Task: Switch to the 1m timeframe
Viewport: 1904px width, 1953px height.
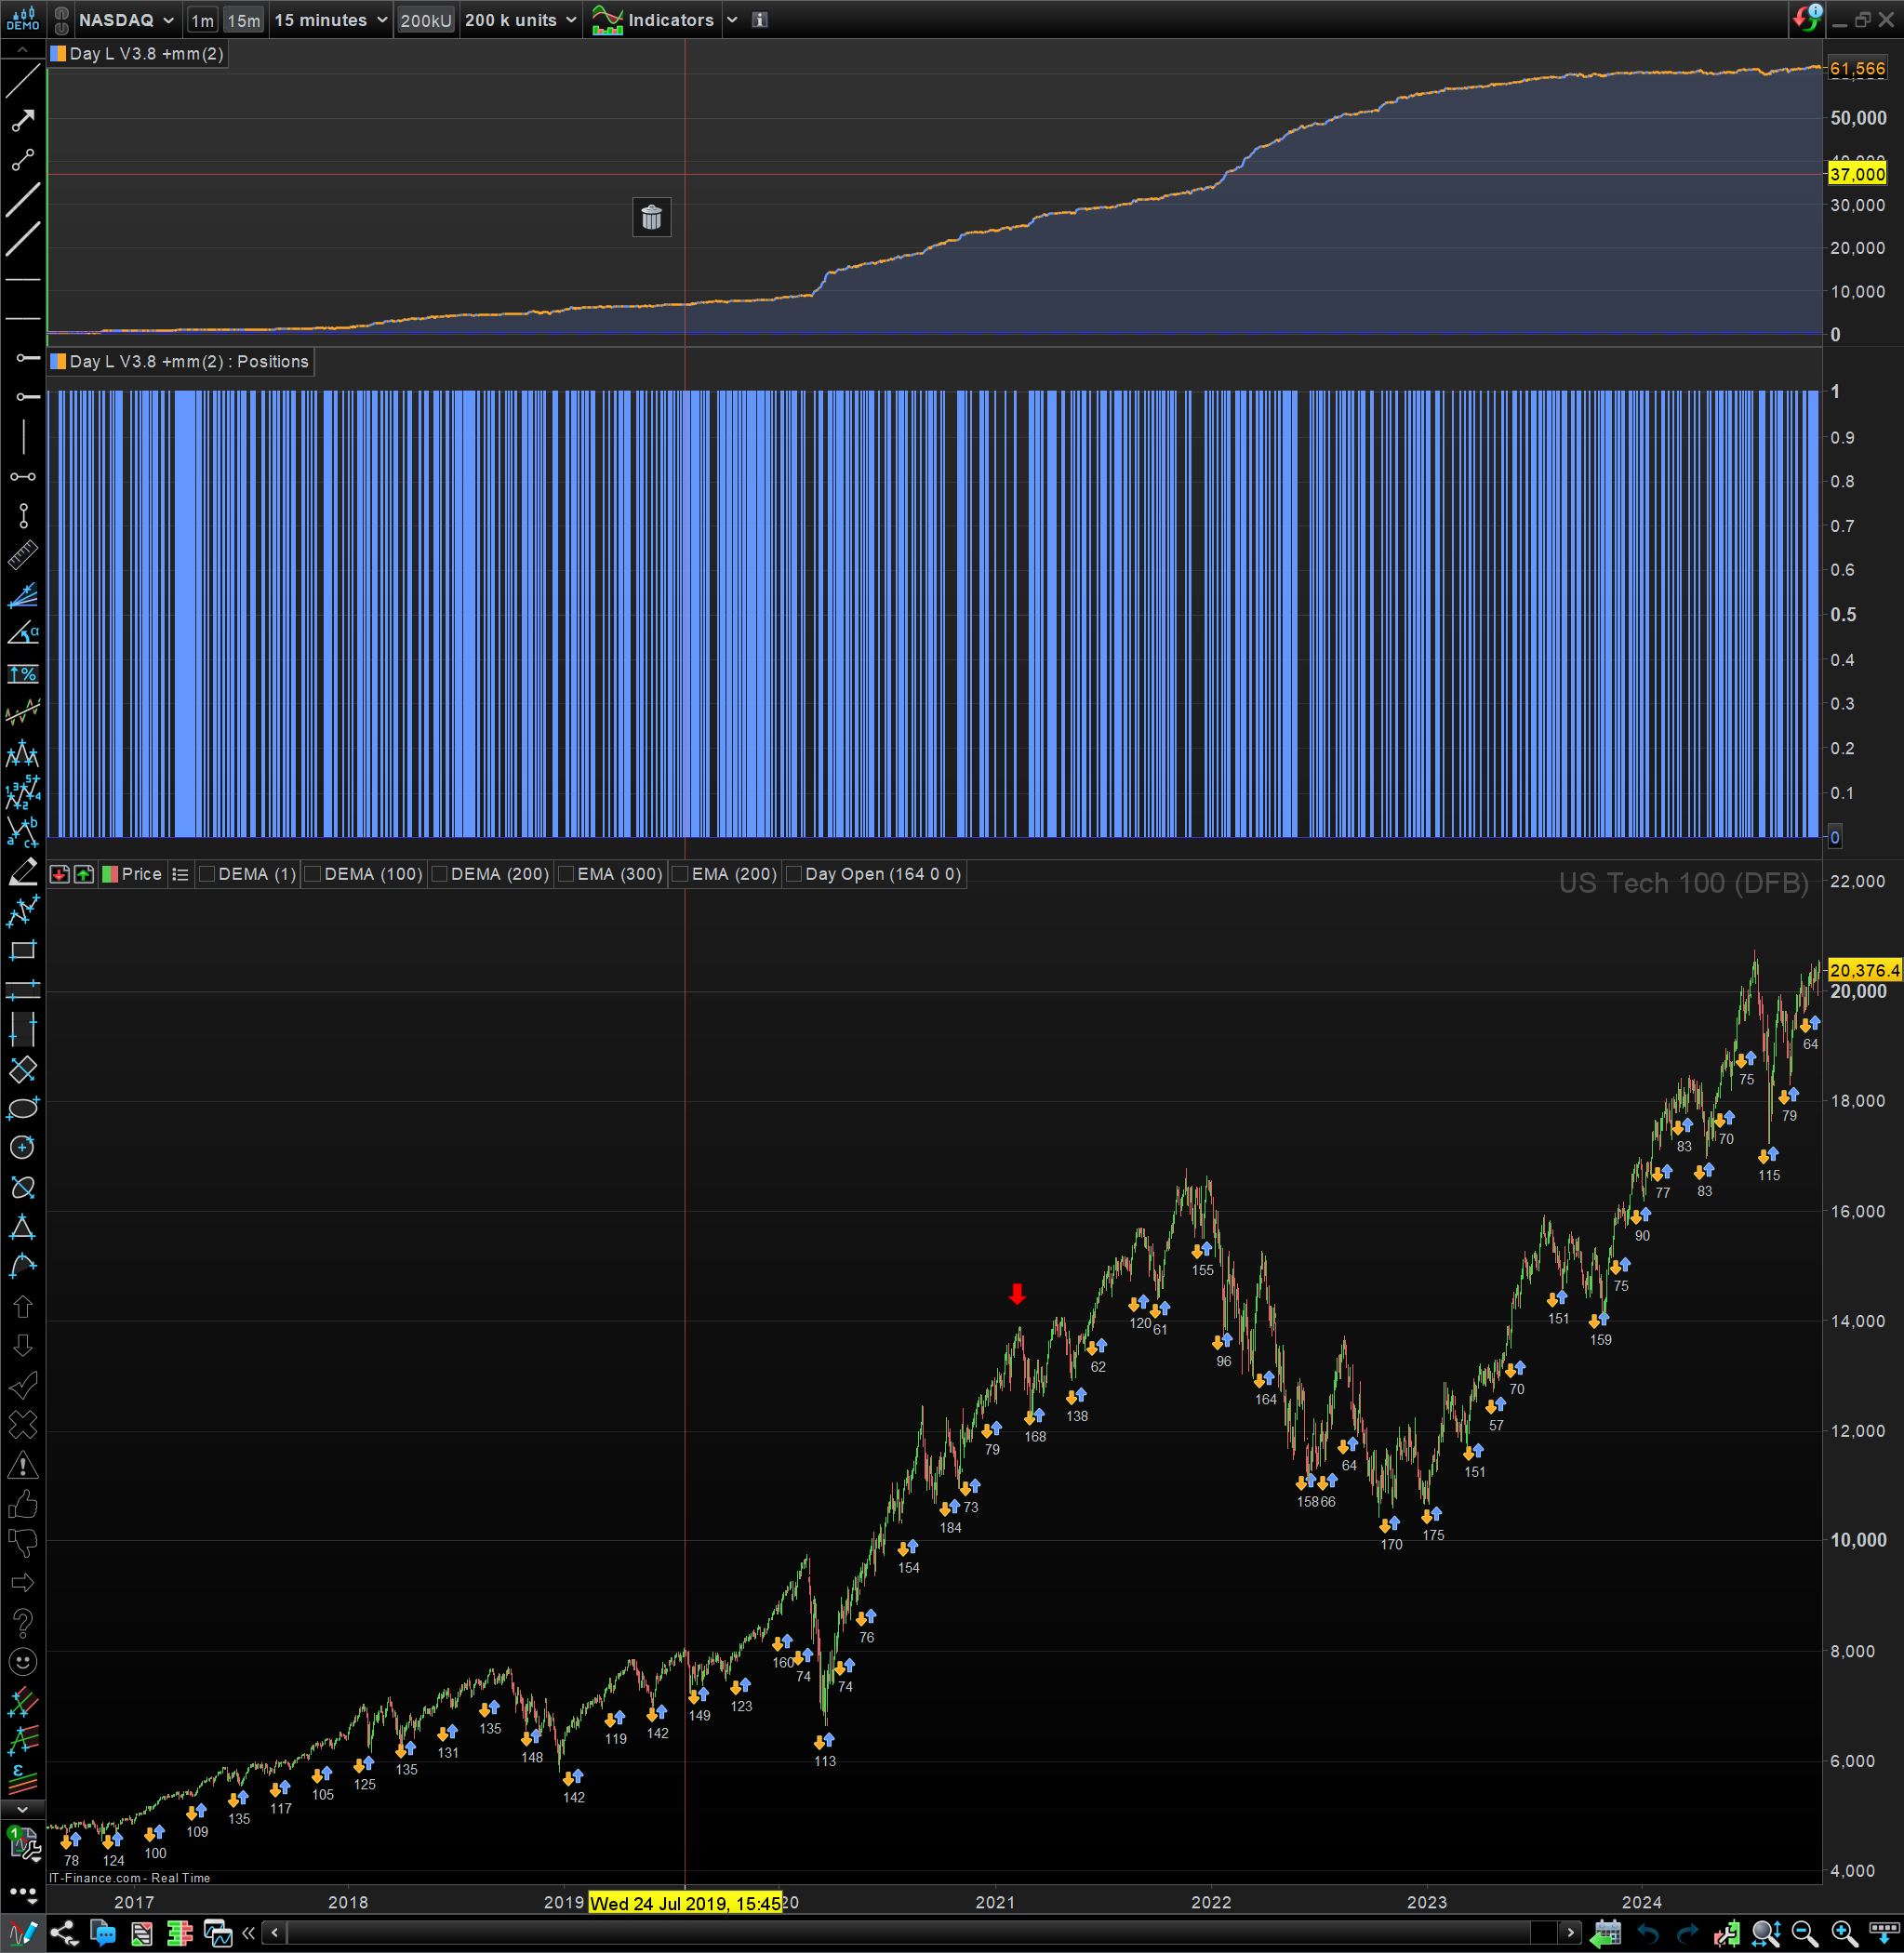Action: point(202,20)
